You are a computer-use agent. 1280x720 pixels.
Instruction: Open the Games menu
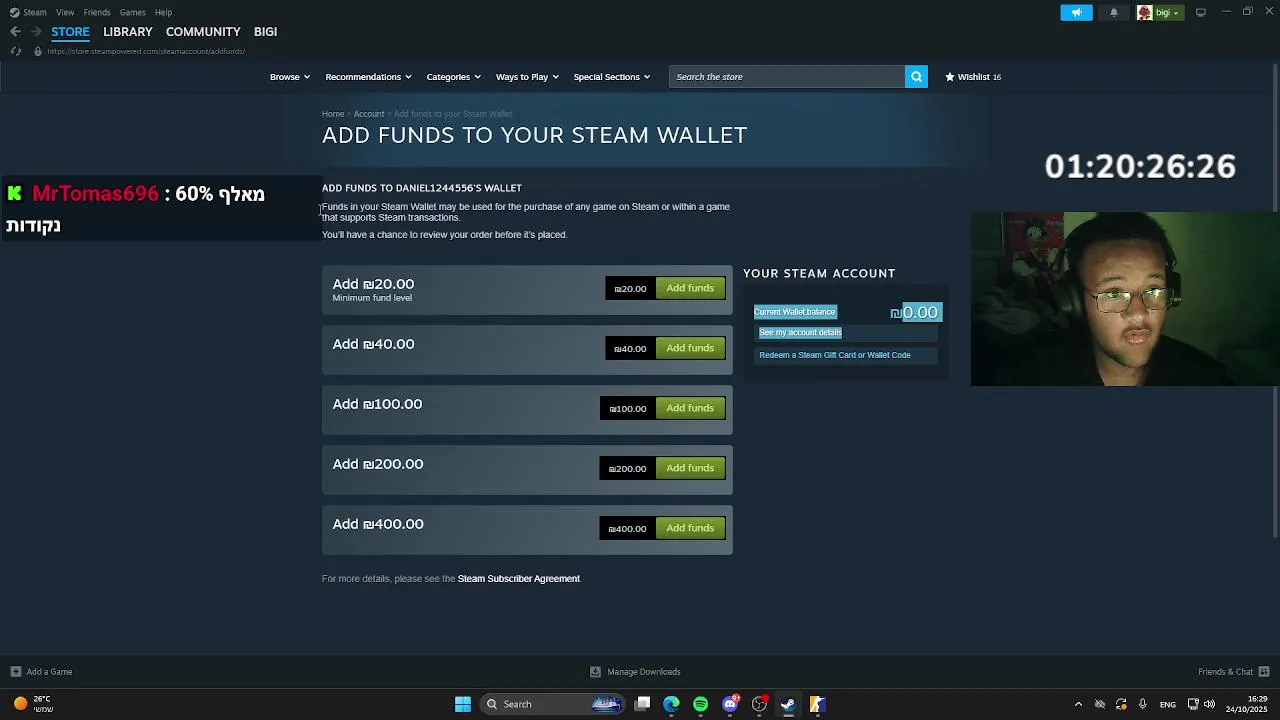coord(133,13)
